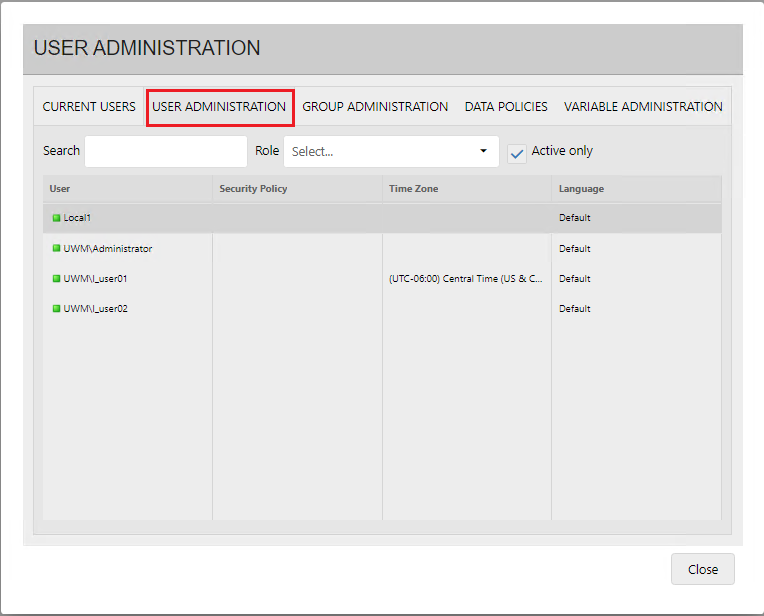Focus the Search input field
This screenshot has height=616, width=764.
pyautogui.click(x=165, y=152)
